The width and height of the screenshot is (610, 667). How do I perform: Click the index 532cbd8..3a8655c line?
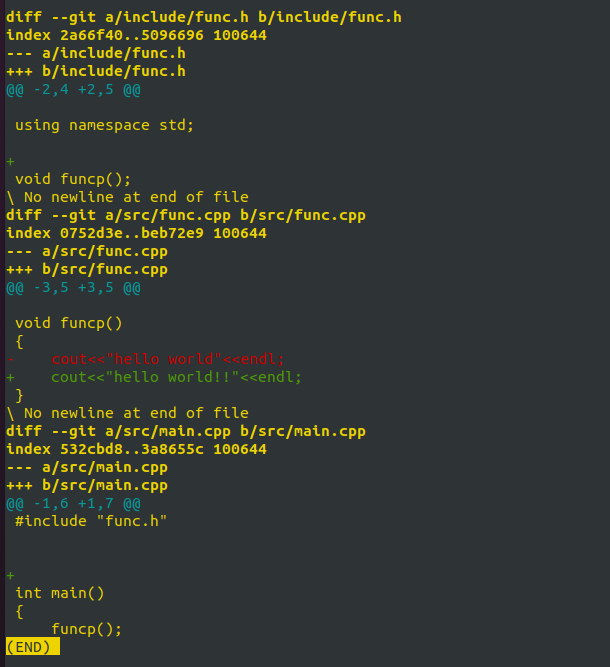click(x=137, y=449)
